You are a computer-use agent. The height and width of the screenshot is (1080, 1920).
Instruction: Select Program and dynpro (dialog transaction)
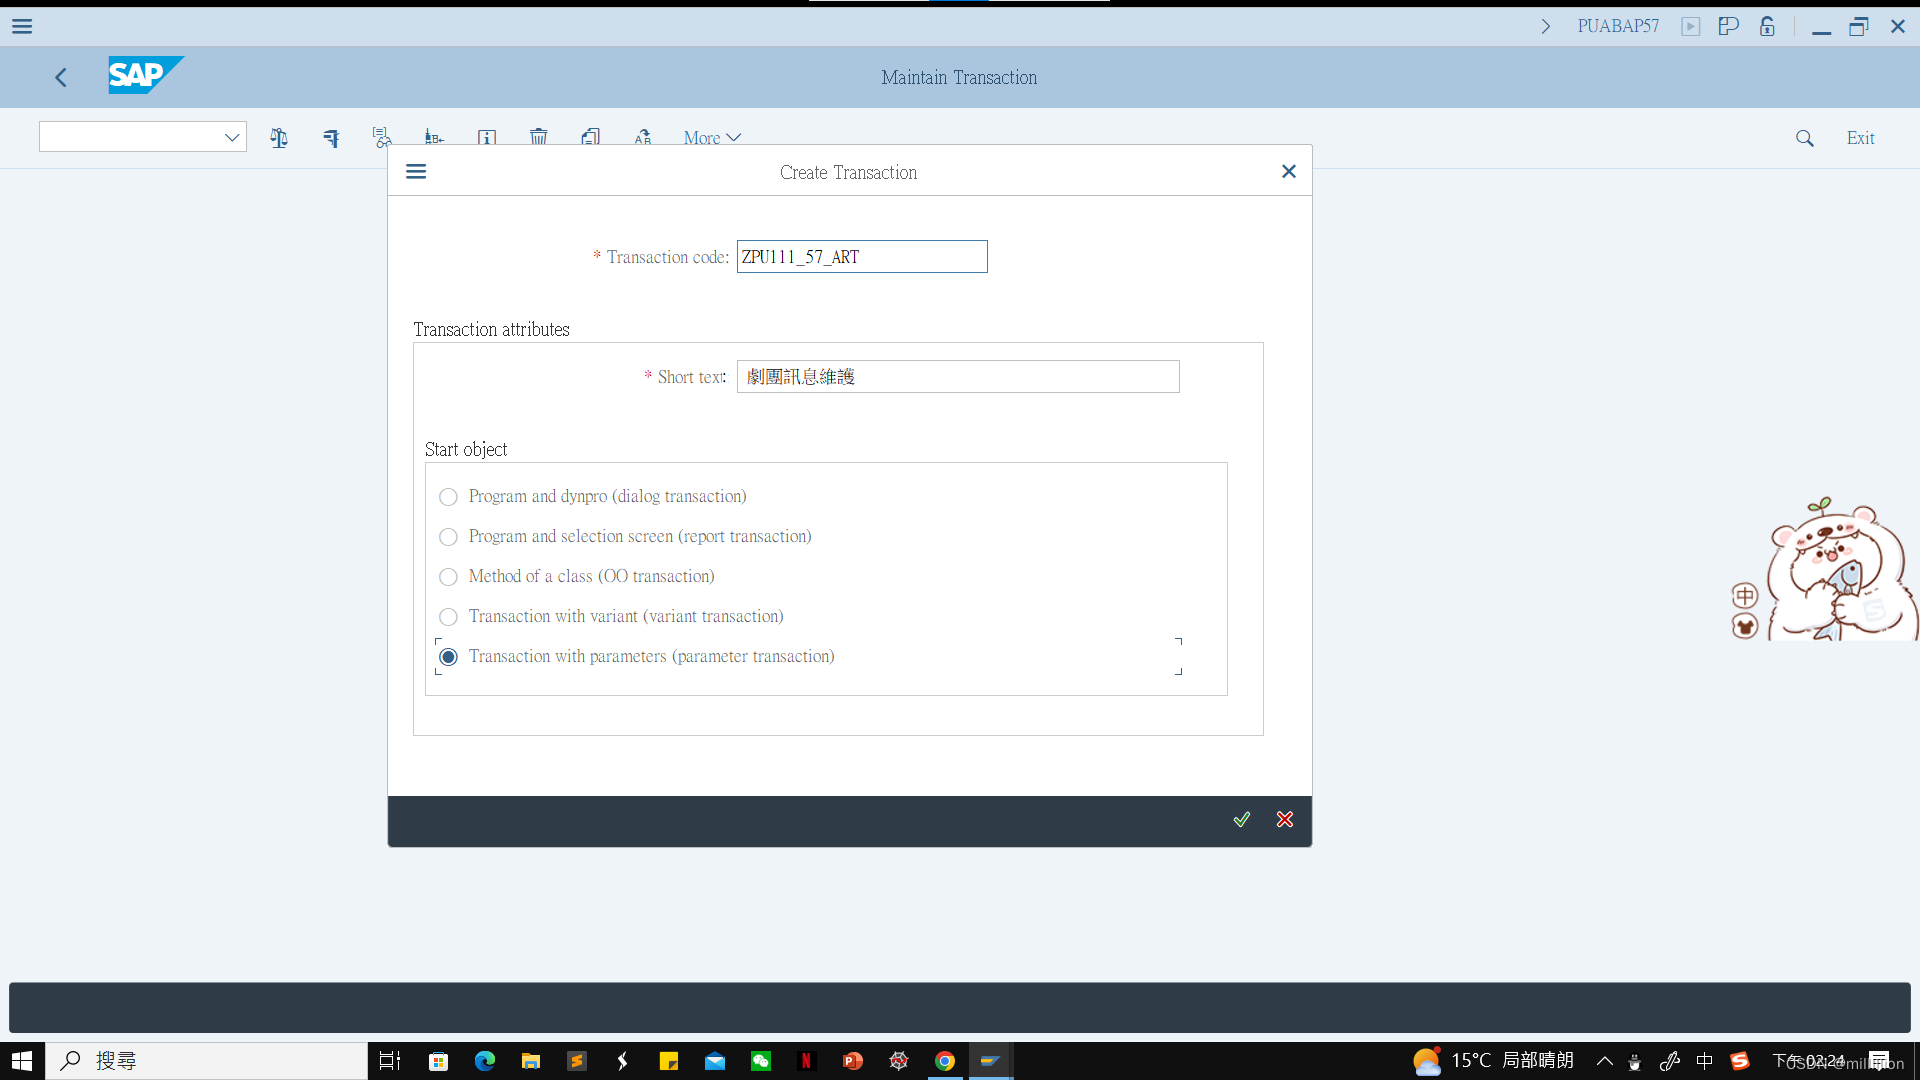(x=448, y=496)
